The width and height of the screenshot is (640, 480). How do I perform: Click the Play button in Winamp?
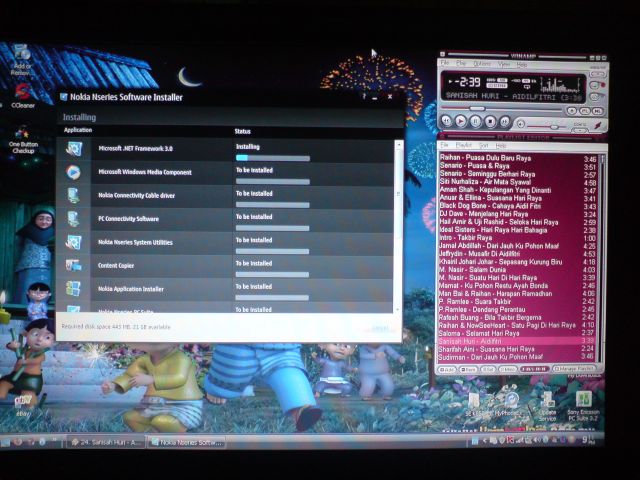(x=461, y=121)
